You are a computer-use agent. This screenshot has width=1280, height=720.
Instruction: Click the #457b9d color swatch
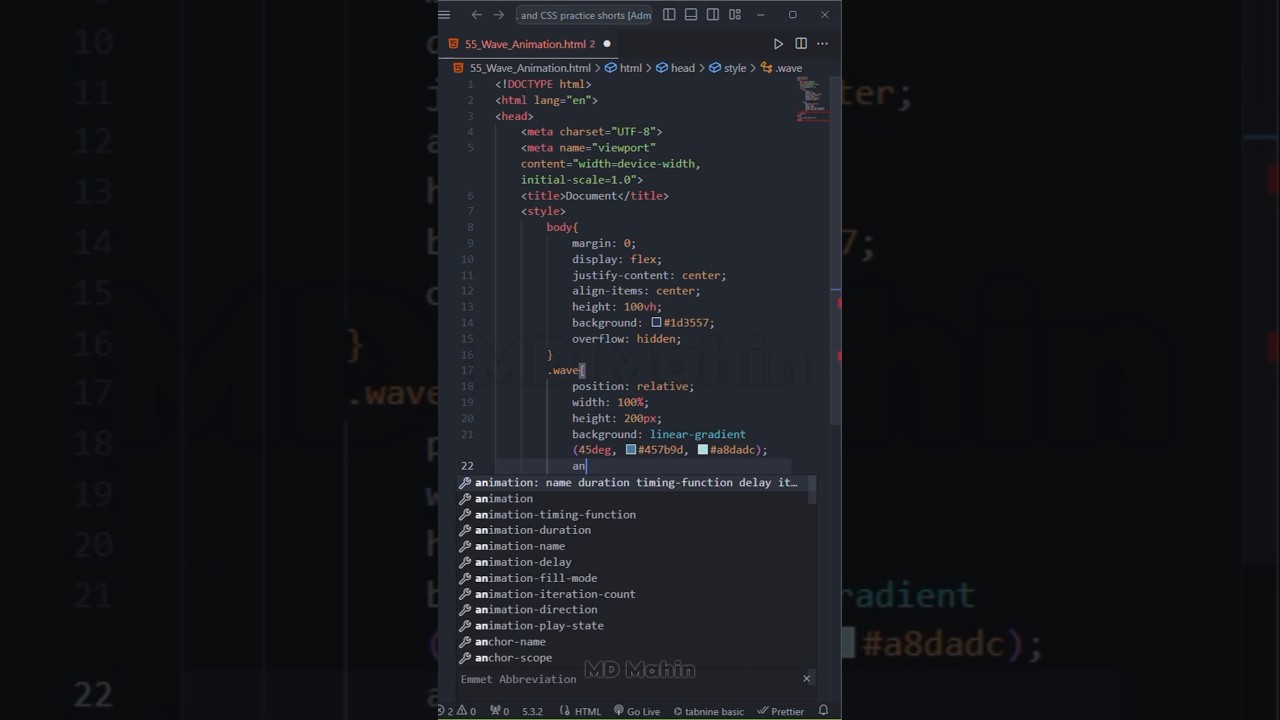click(631, 450)
